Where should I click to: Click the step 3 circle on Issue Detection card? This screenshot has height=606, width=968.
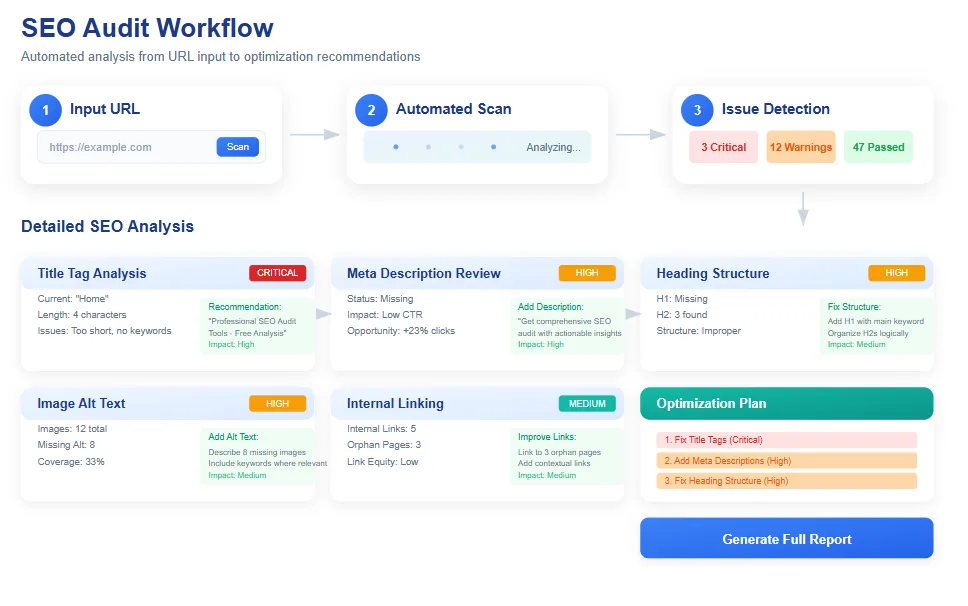(x=697, y=110)
